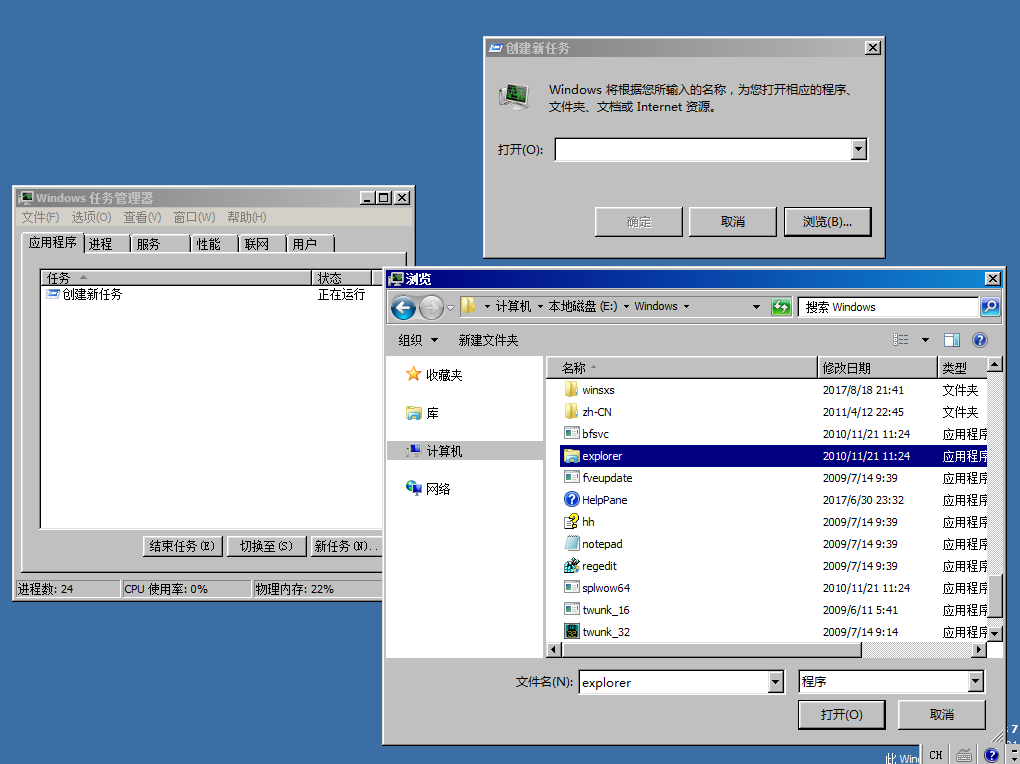1020x764 pixels.
Task: Open help in Browse dialog toolbar
Action: pyautogui.click(x=980, y=340)
